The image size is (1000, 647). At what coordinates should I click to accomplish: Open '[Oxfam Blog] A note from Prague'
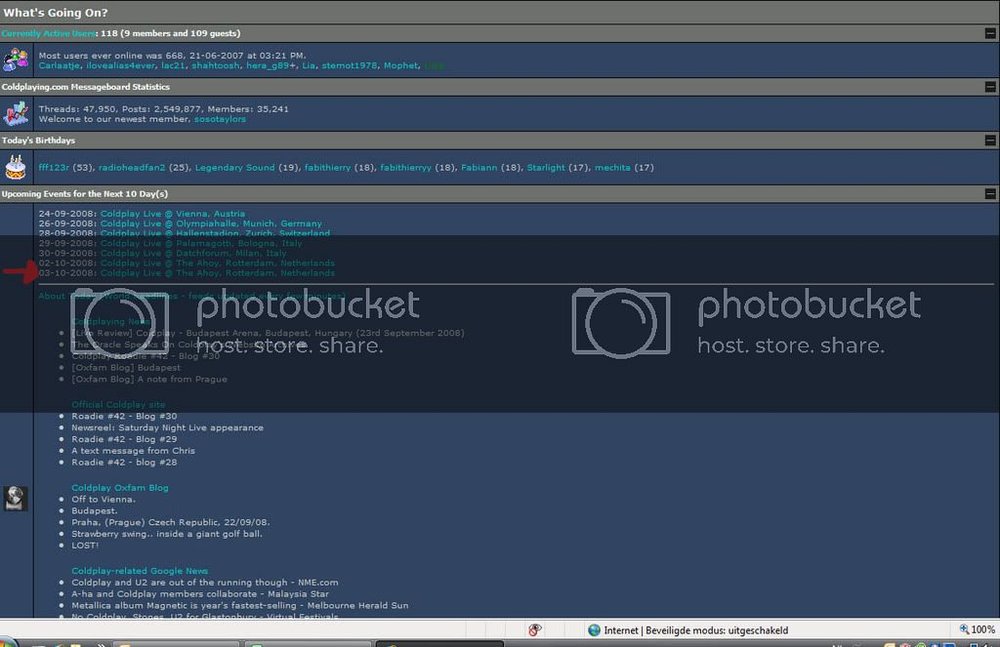click(149, 379)
